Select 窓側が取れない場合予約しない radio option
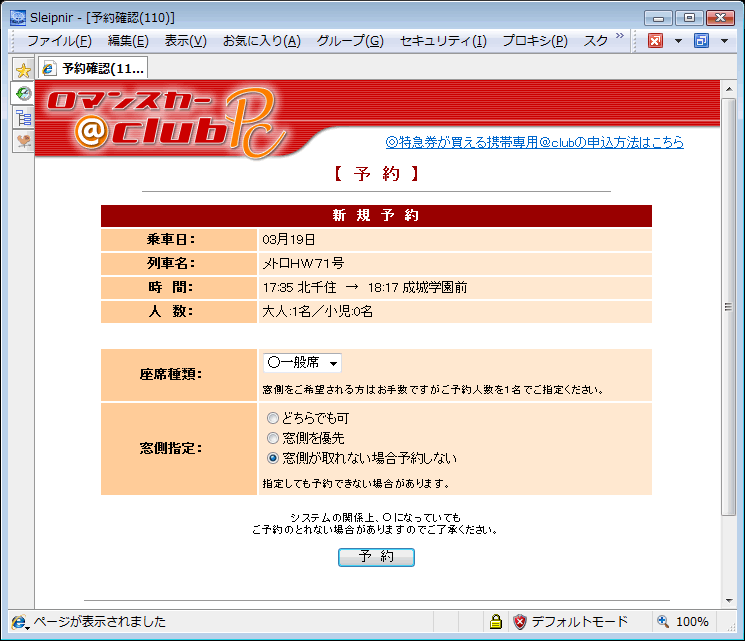745x641 pixels. click(273, 458)
